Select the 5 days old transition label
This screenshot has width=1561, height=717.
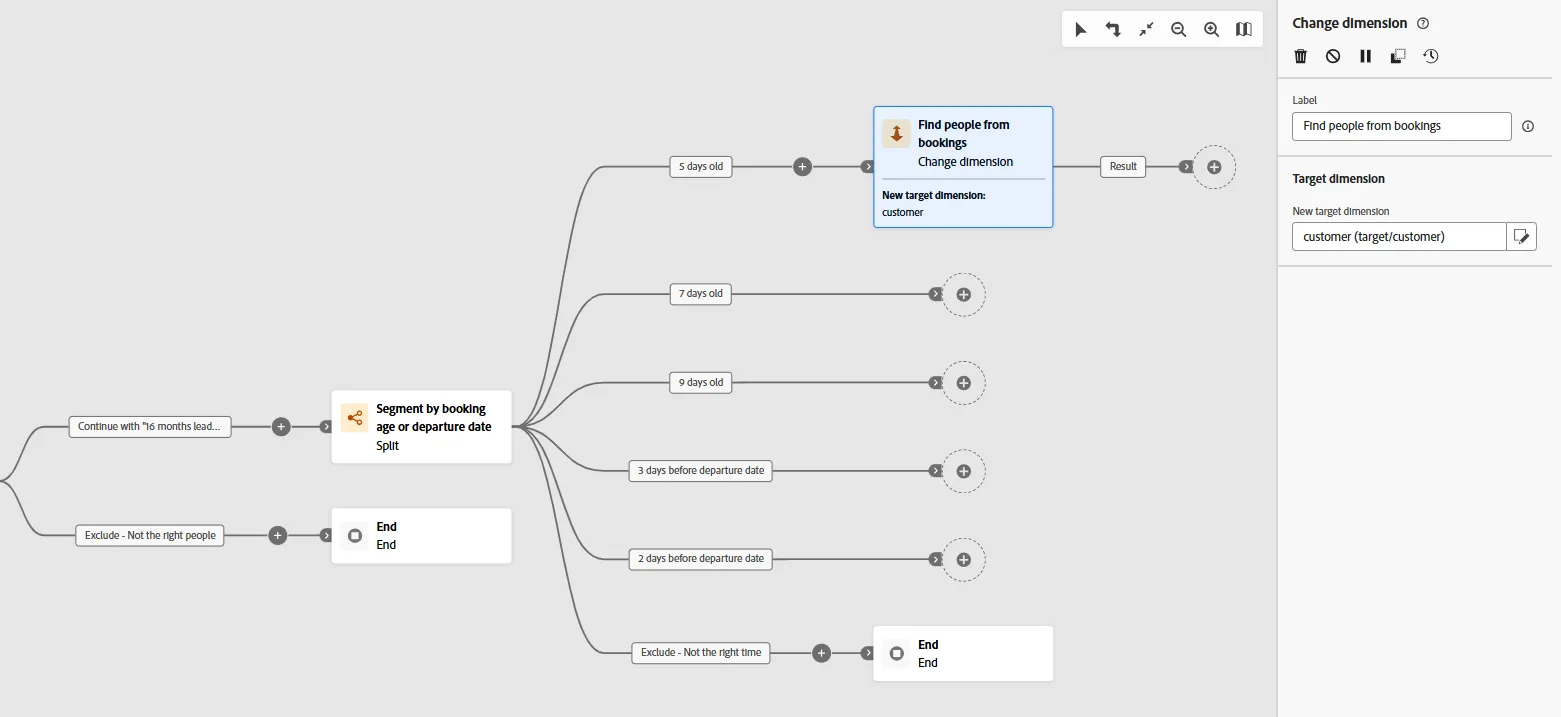click(701, 167)
